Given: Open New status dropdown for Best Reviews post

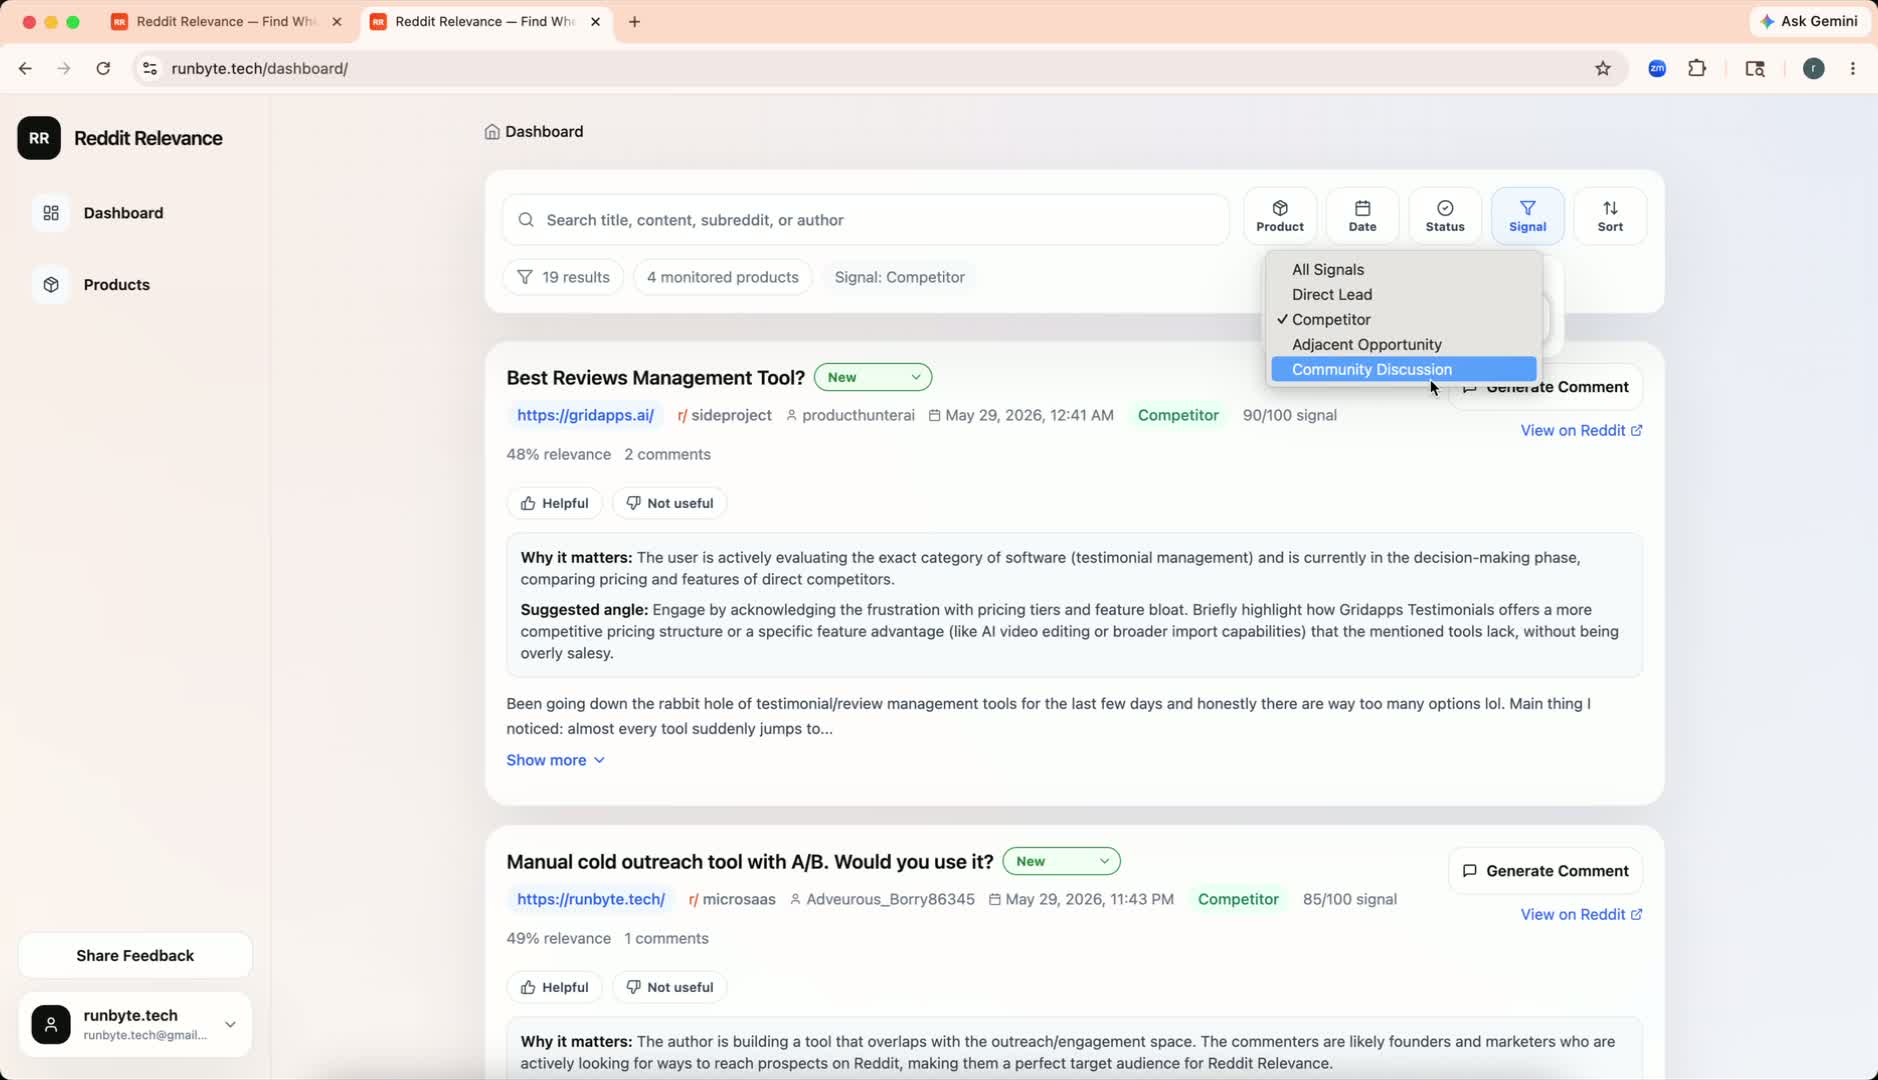Looking at the screenshot, I should [x=873, y=377].
